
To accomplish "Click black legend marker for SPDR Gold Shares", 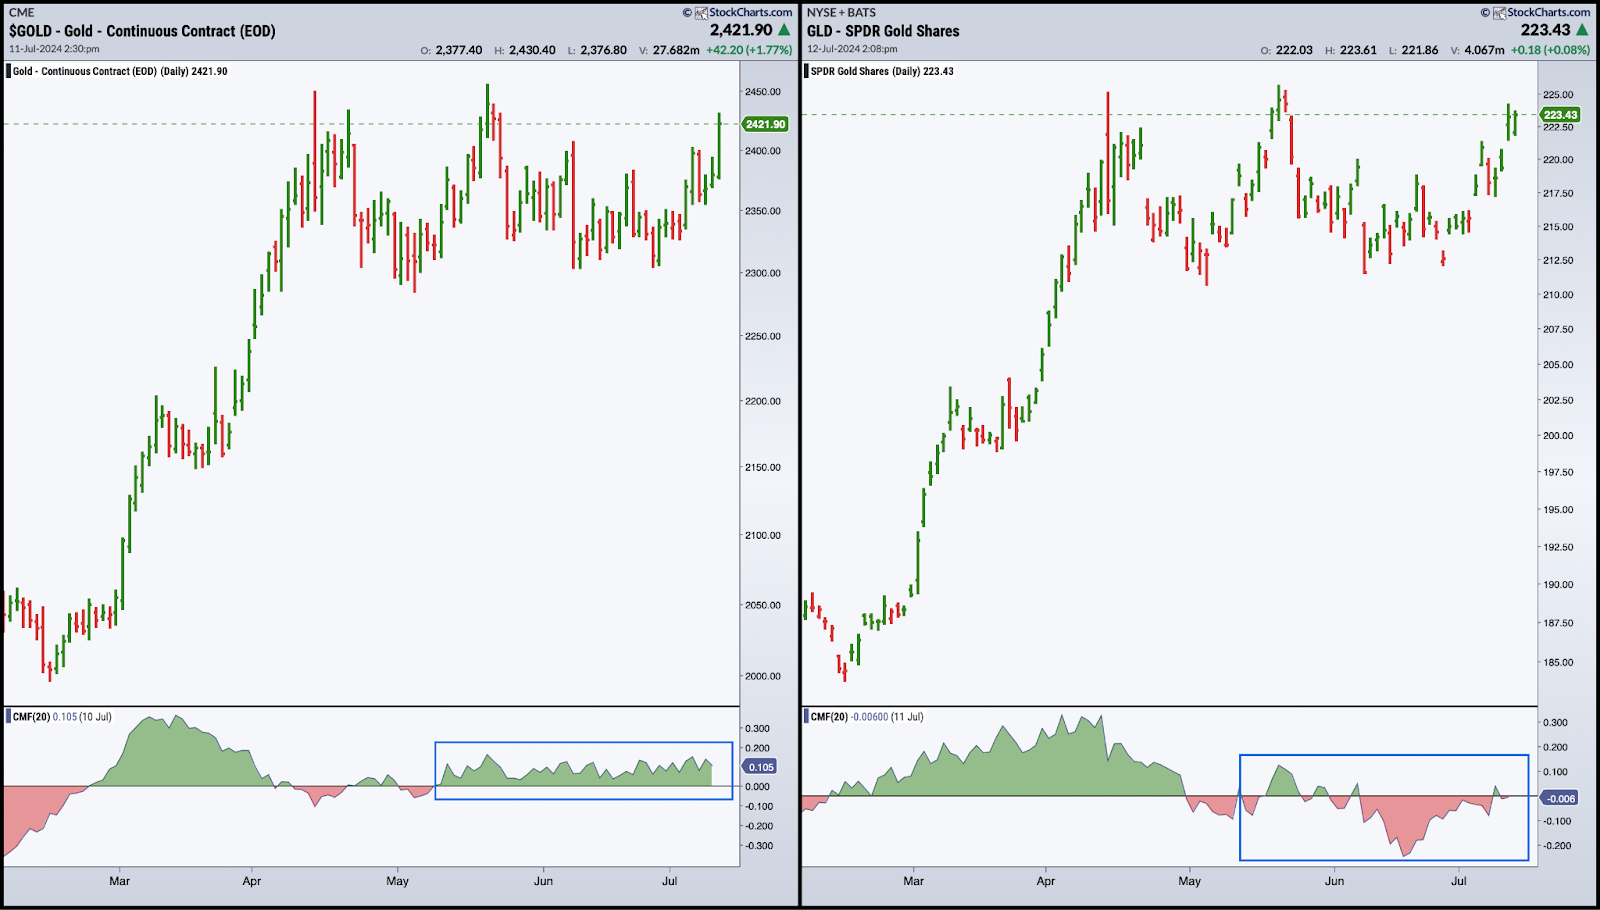I will tap(806, 71).
